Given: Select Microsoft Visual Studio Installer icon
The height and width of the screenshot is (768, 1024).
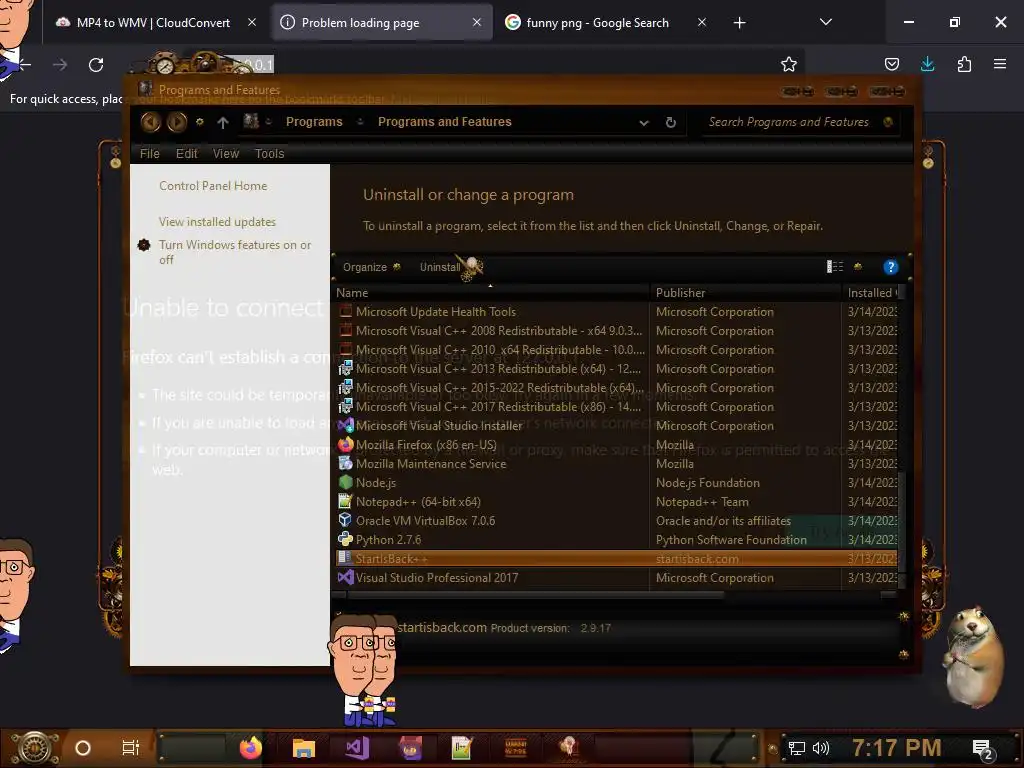Looking at the screenshot, I should (x=345, y=426).
